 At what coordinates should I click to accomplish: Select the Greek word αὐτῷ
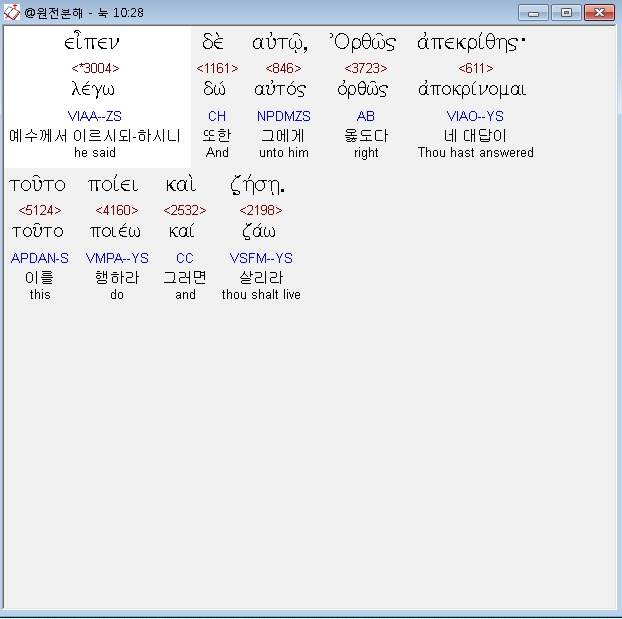[280, 42]
